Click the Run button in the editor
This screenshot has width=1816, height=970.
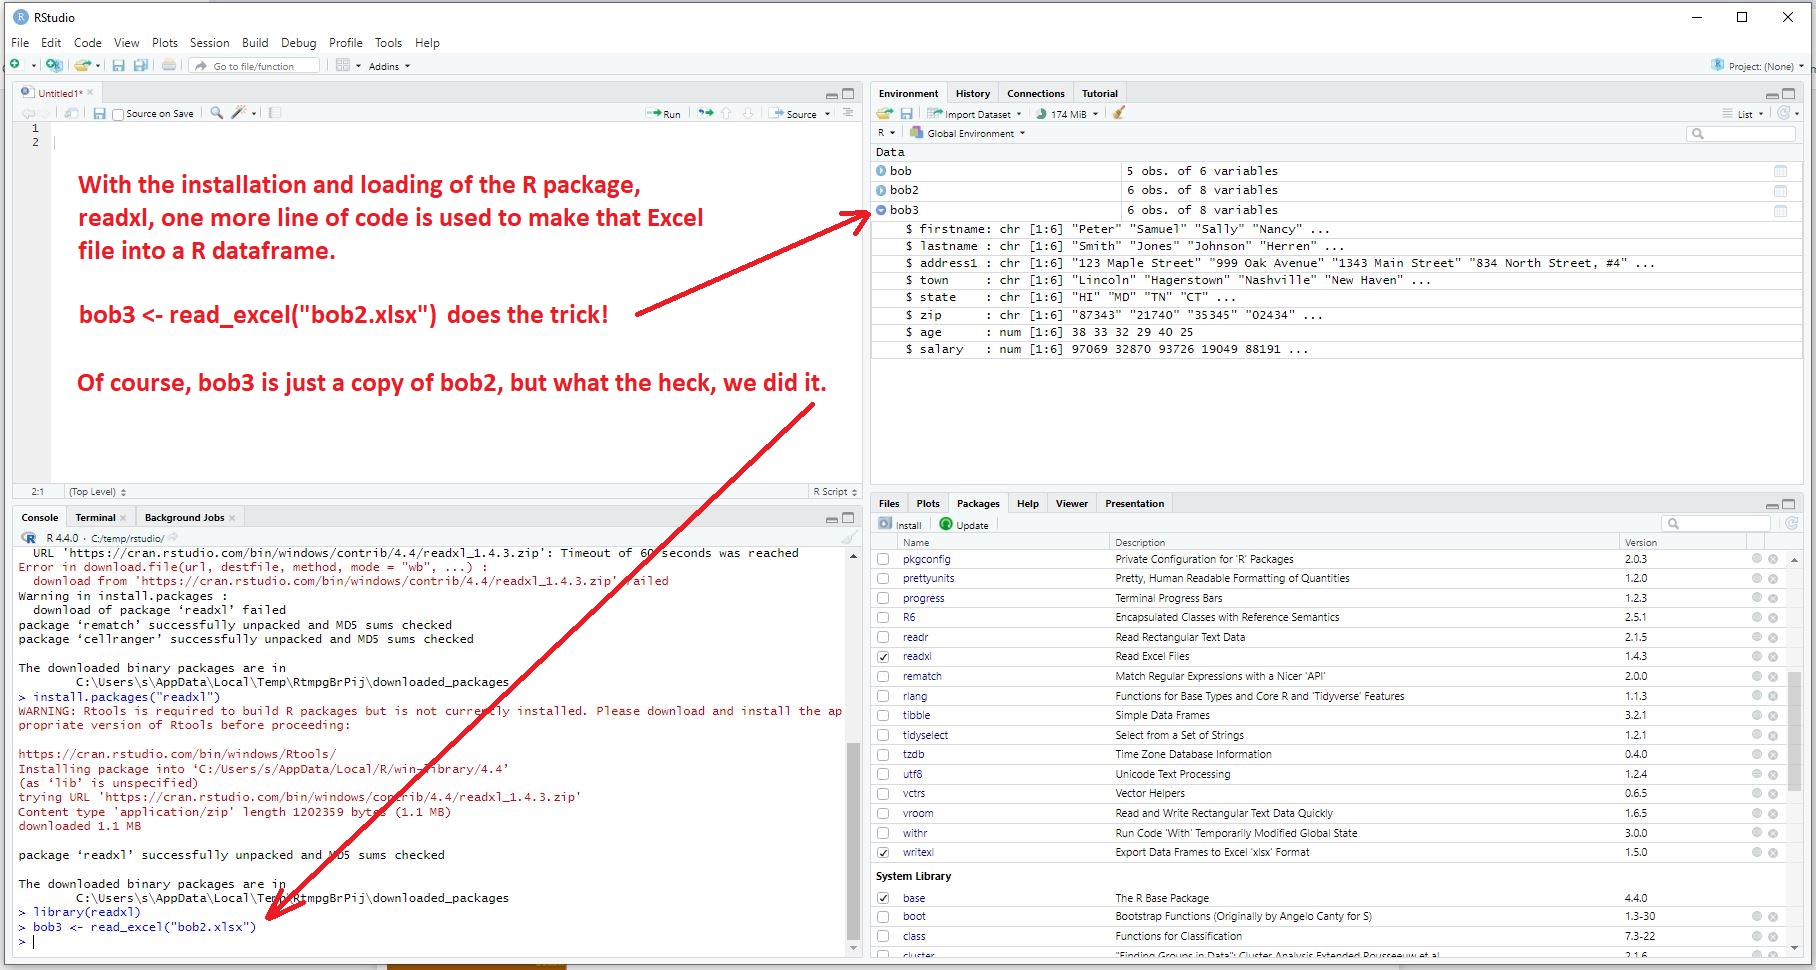point(664,114)
